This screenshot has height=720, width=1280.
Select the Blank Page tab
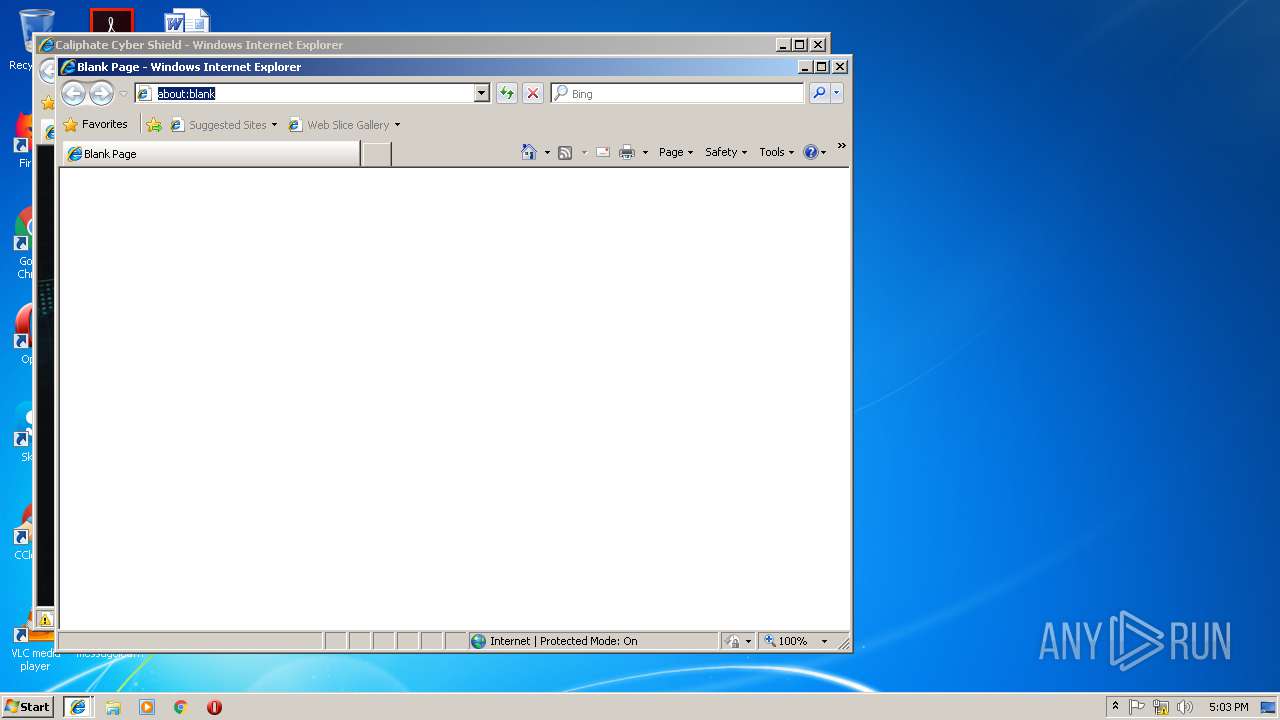tap(211, 154)
